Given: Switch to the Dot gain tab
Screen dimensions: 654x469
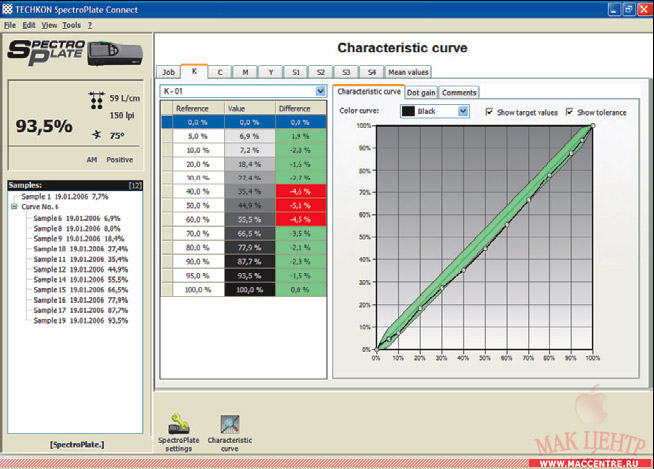Looking at the screenshot, I should coord(421,93).
